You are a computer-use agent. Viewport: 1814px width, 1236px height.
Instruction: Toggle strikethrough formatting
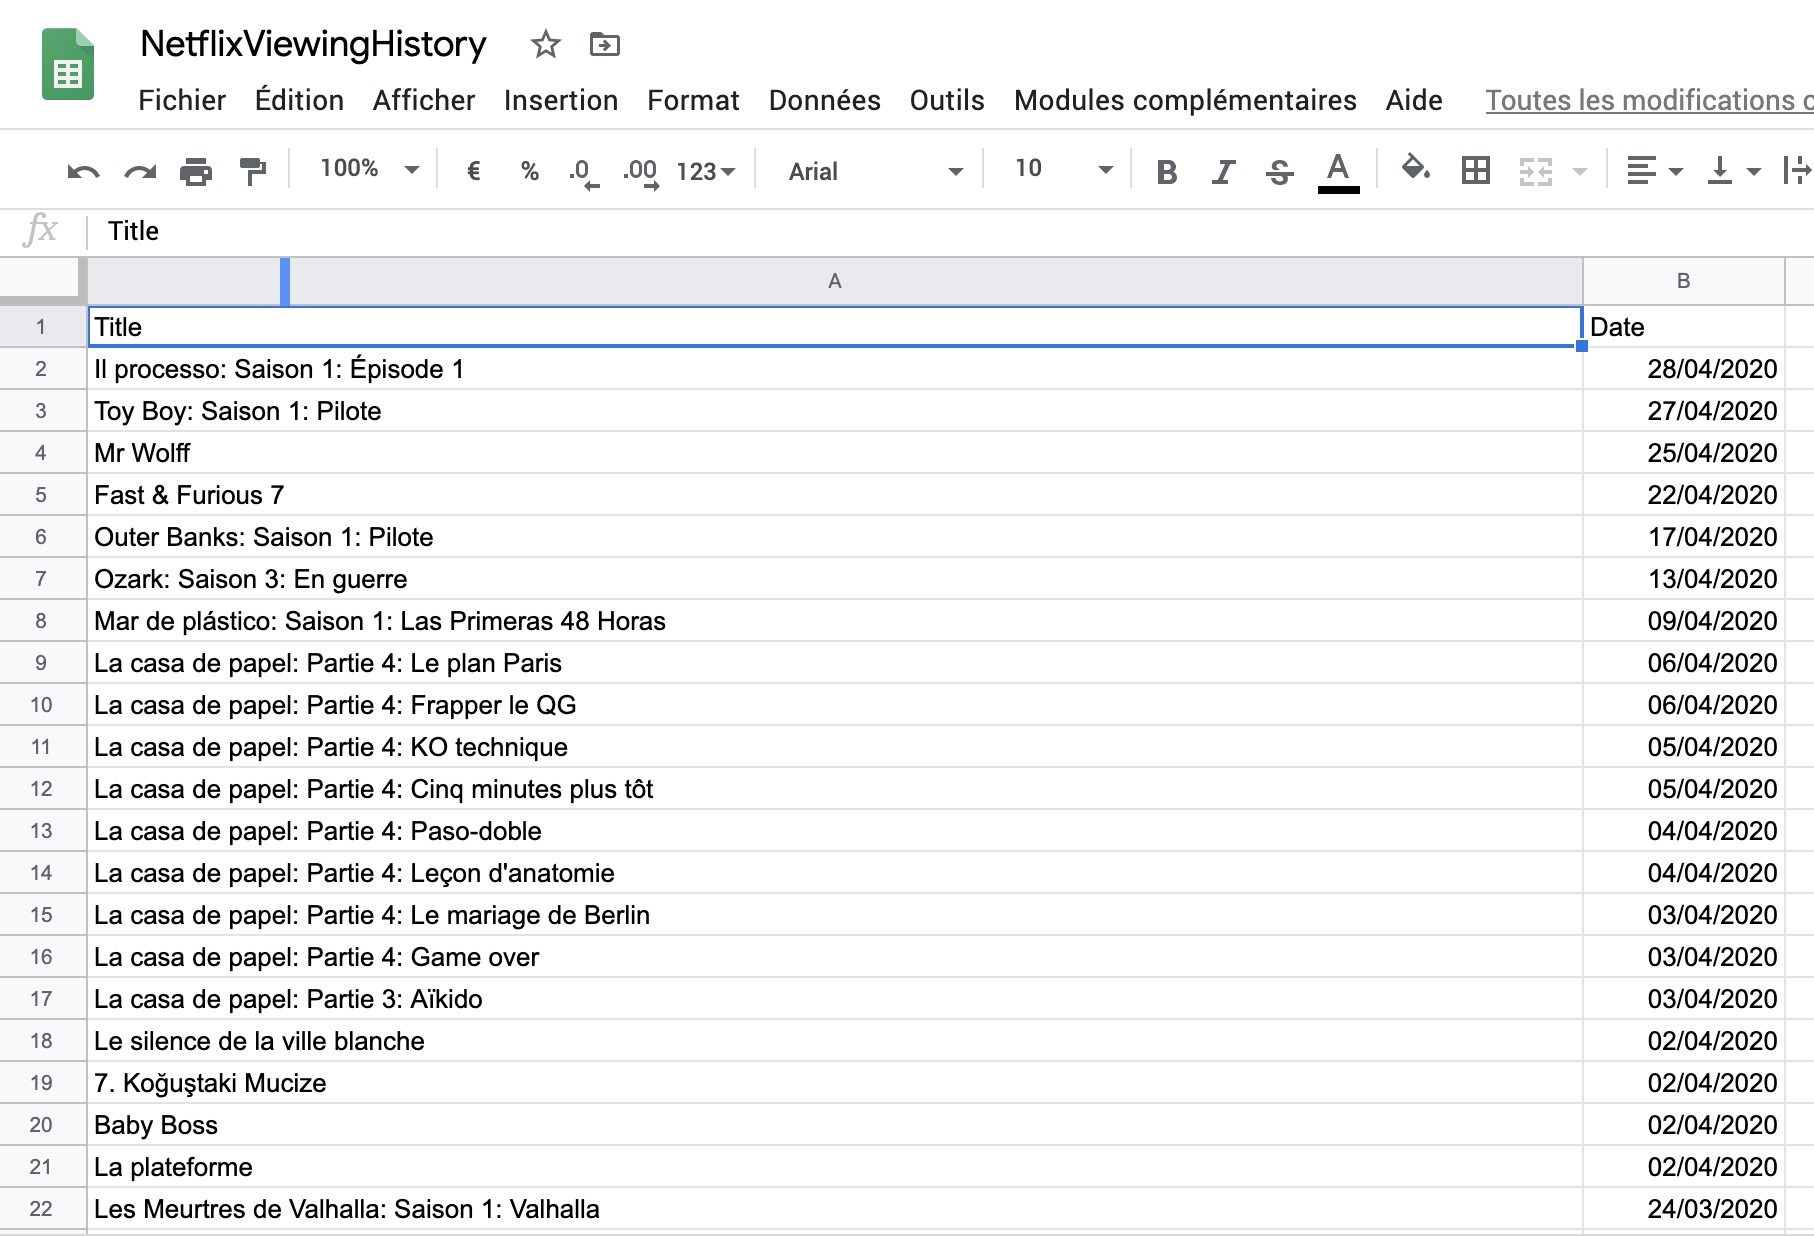[x=1279, y=172]
